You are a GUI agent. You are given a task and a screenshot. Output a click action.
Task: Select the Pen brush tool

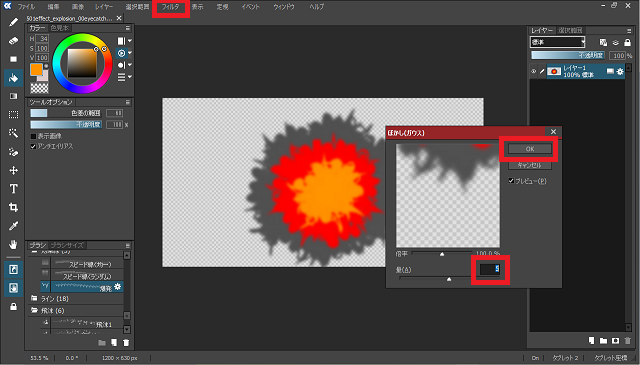[x=13, y=22]
